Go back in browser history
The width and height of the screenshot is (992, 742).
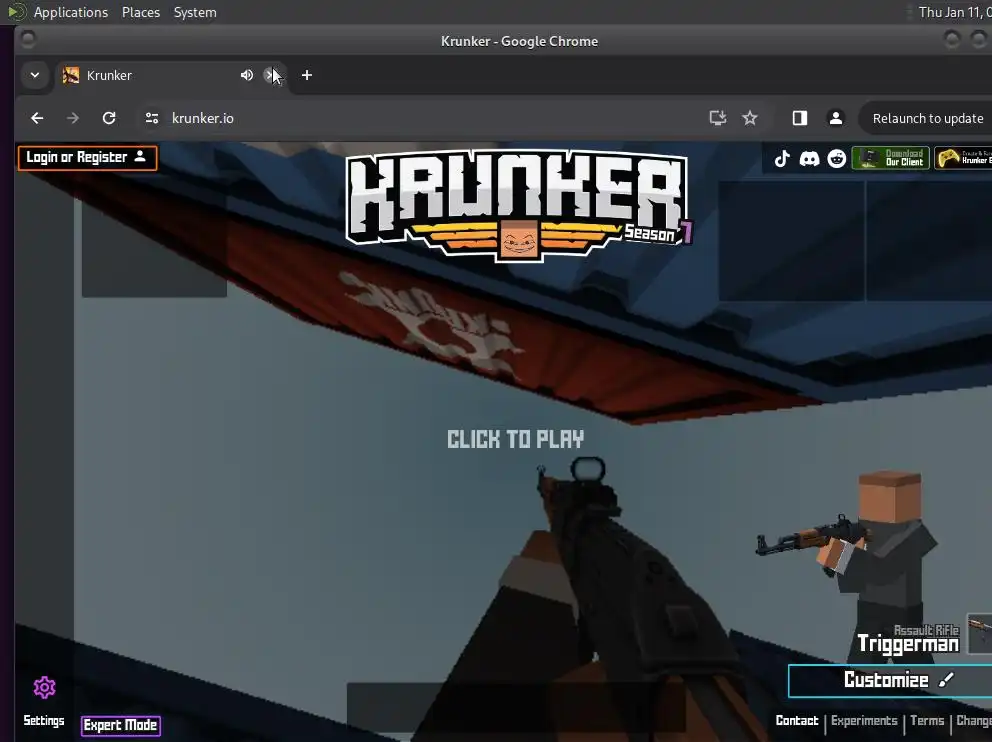[37, 118]
